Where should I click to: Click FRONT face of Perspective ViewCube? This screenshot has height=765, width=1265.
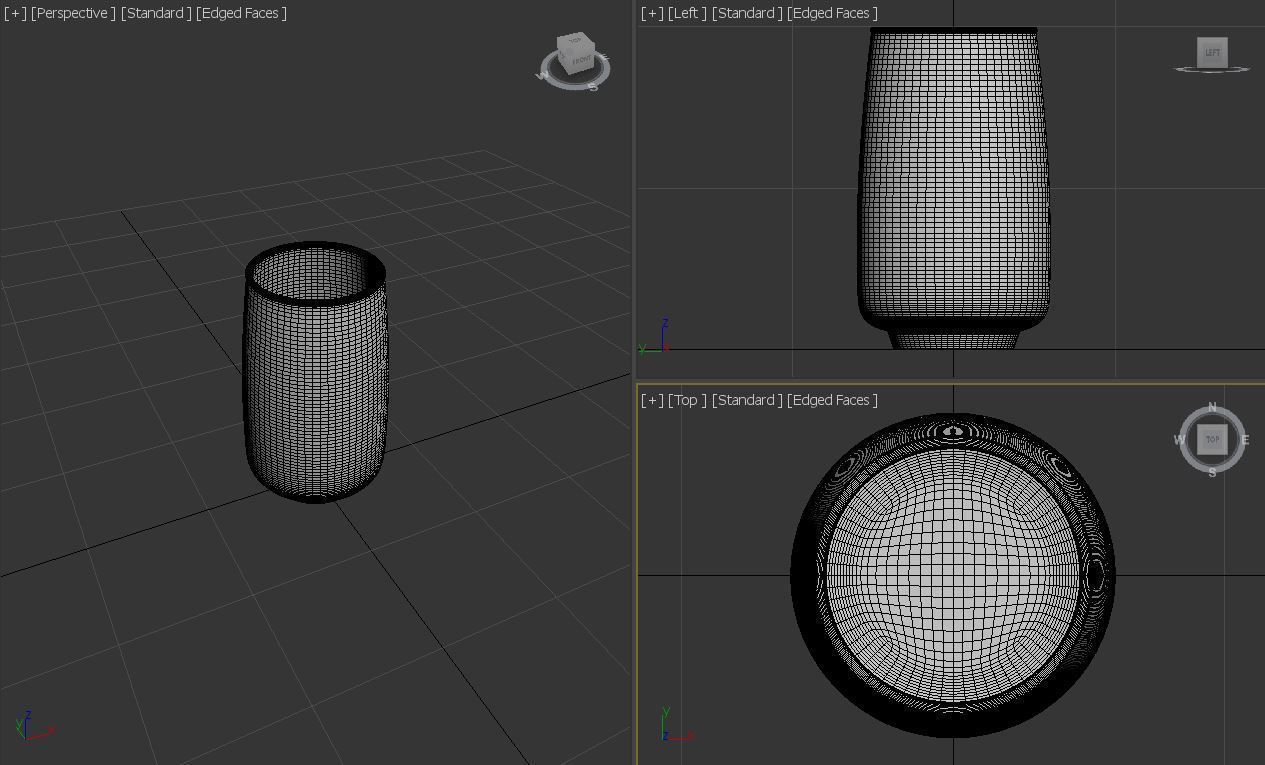click(581, 61)
